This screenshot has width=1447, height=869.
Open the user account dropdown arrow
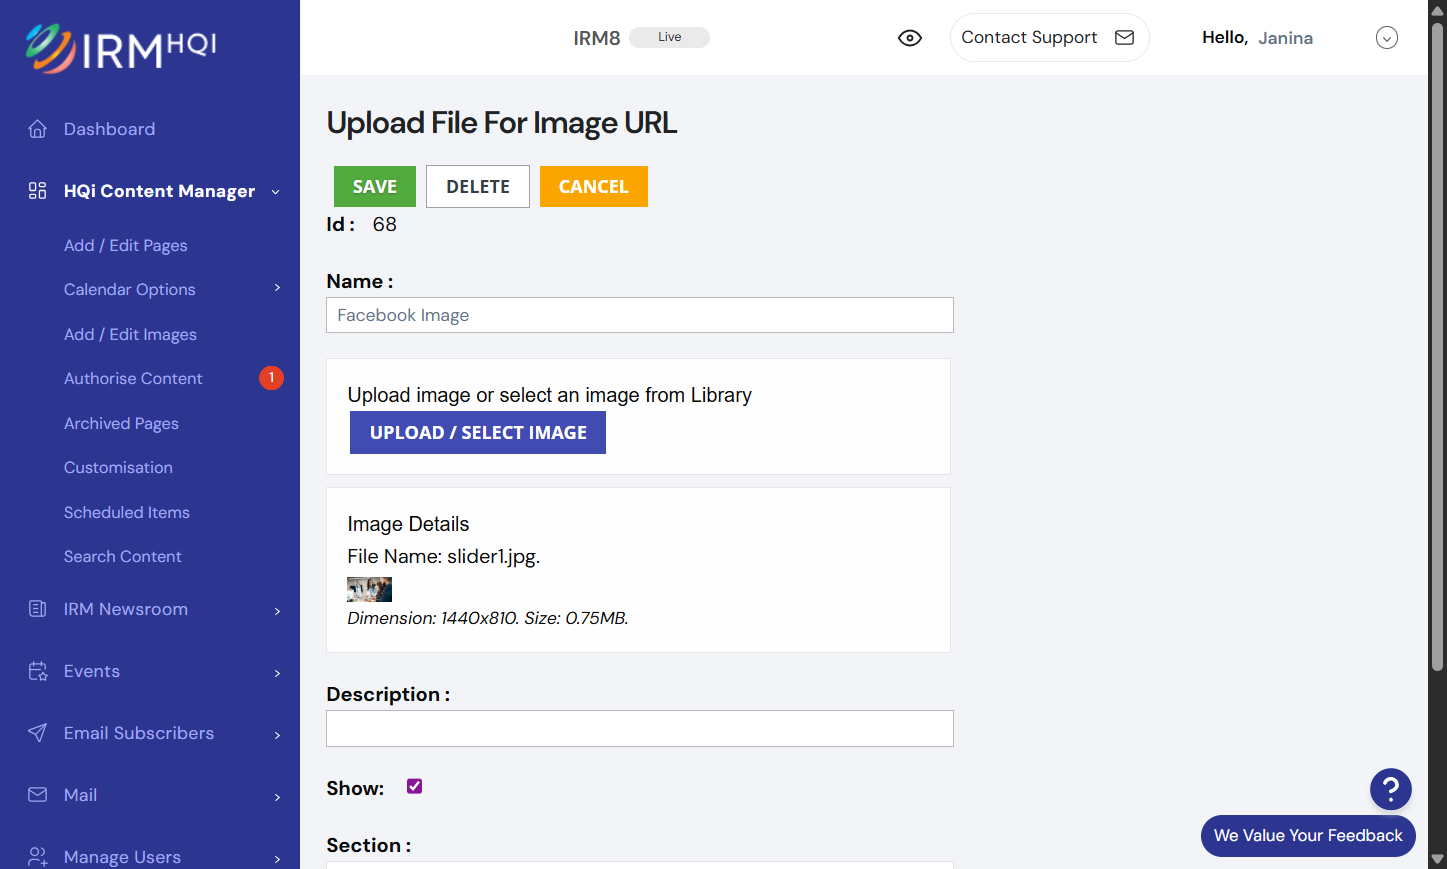[x=1387, y=38]
